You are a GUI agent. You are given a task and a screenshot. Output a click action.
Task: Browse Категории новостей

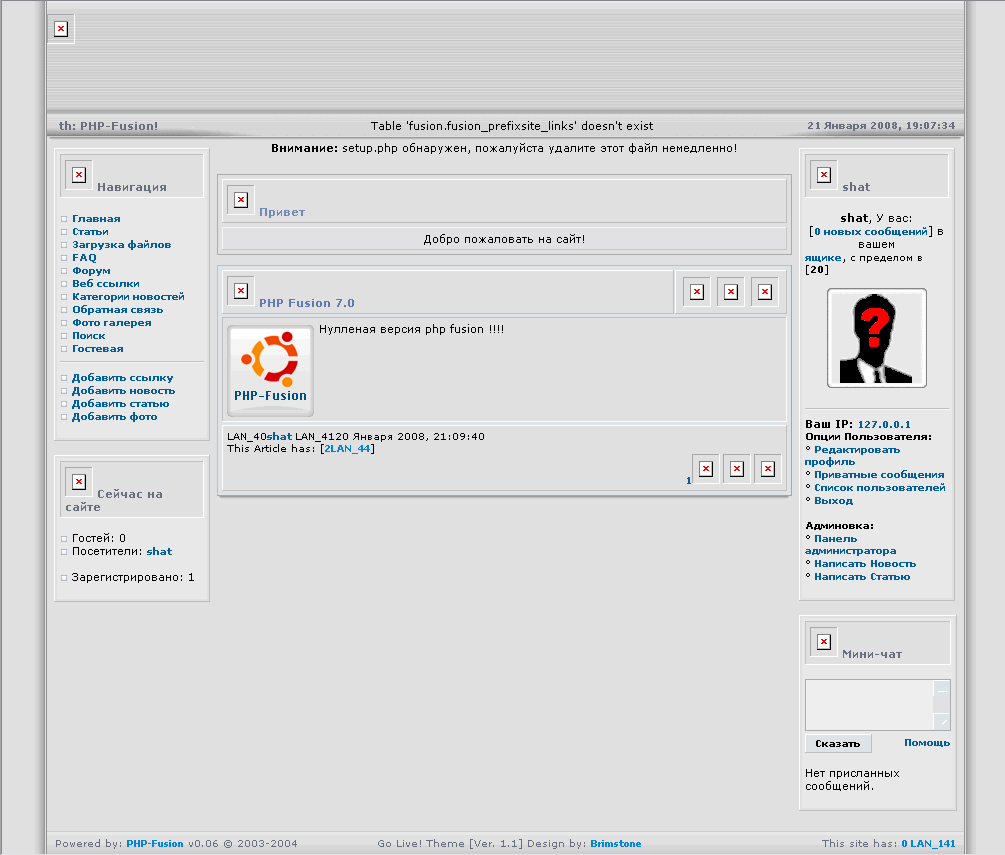(128, 297)
